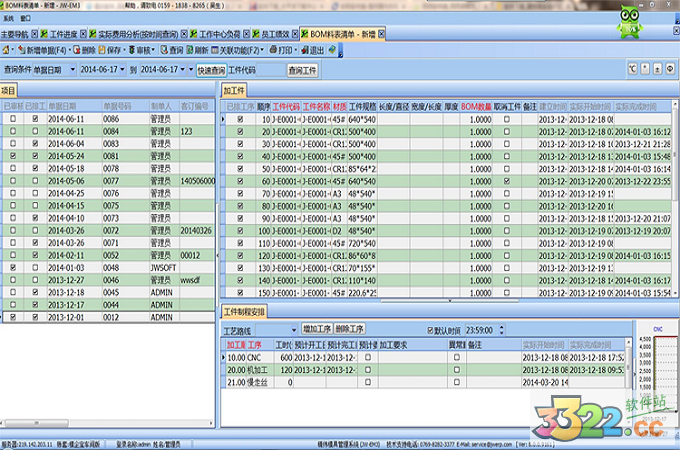Screen dimensions: 680x450
Task: Switch to the 员工绩效 tab
Action: (x=275, y=34)
